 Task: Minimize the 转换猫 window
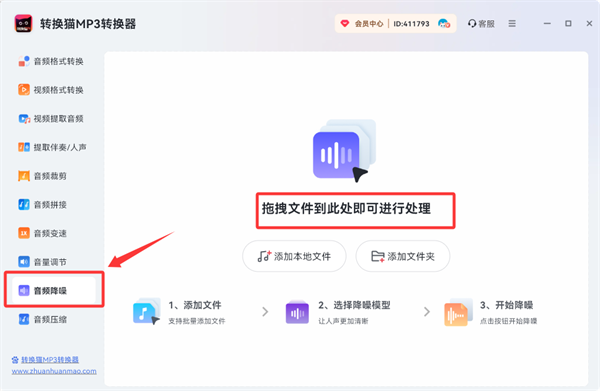[547, 24]
